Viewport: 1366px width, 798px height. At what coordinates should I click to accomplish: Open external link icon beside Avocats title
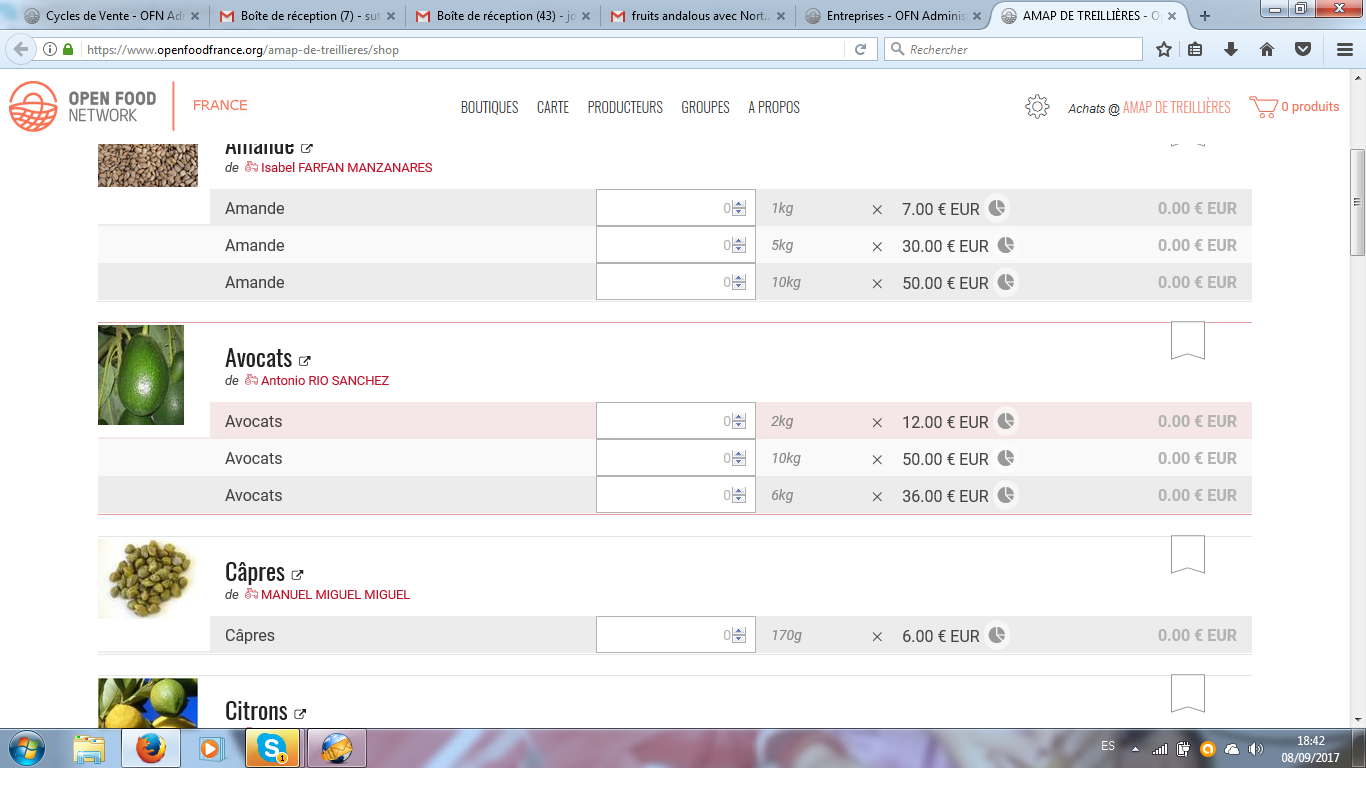click(x=305, y=361)
